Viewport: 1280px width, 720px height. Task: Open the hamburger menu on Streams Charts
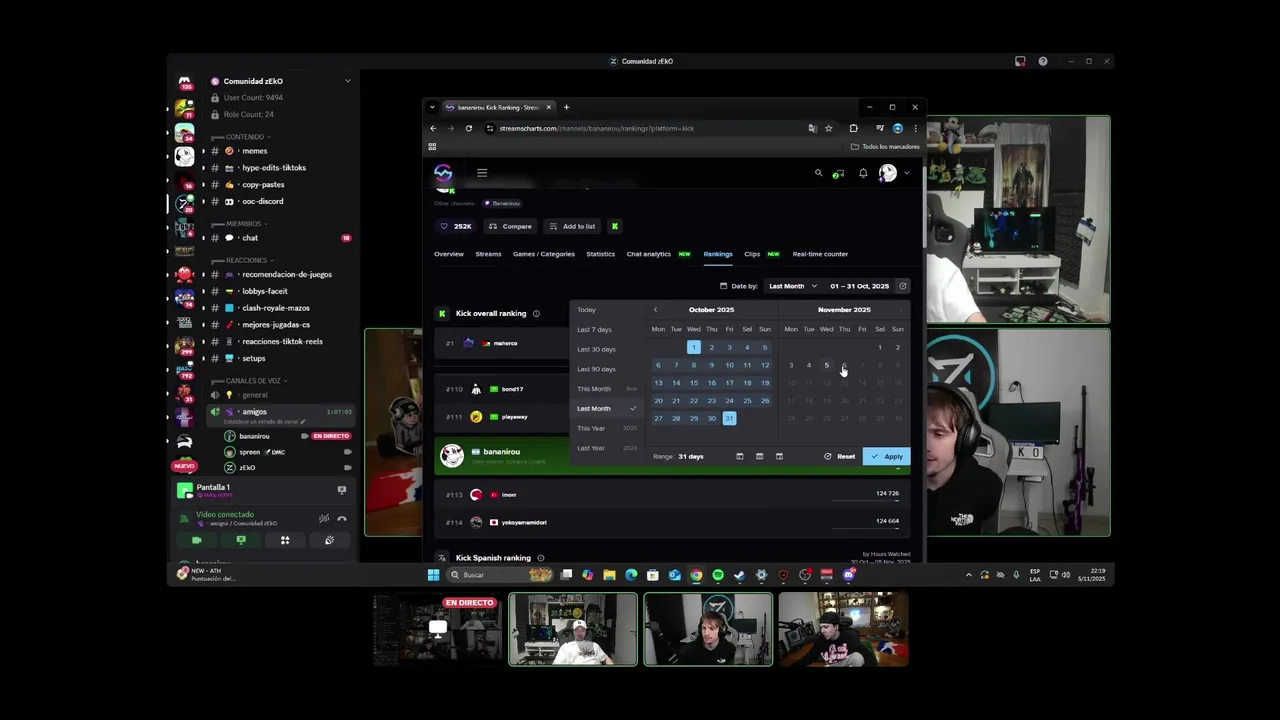pyautogui.click(x=482, y=173)
